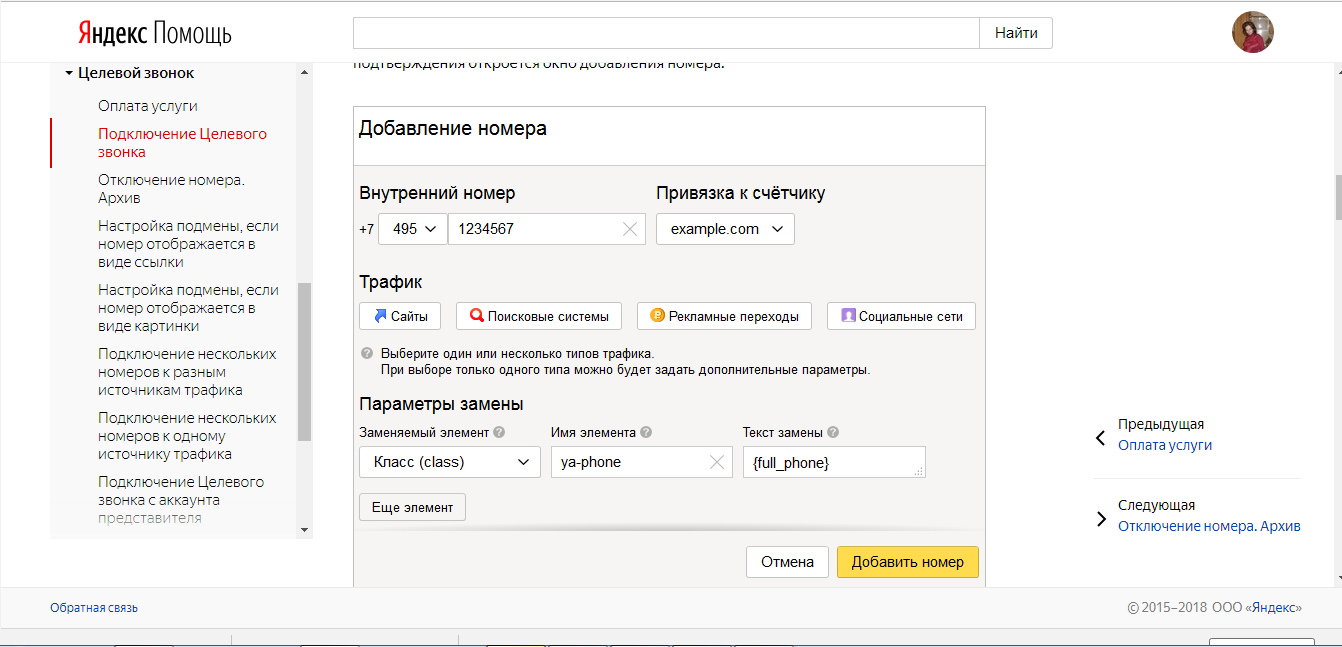Clear the 1234567 number using the X icon
Screen dimensions: 1342x647
(x=630, y=229)
